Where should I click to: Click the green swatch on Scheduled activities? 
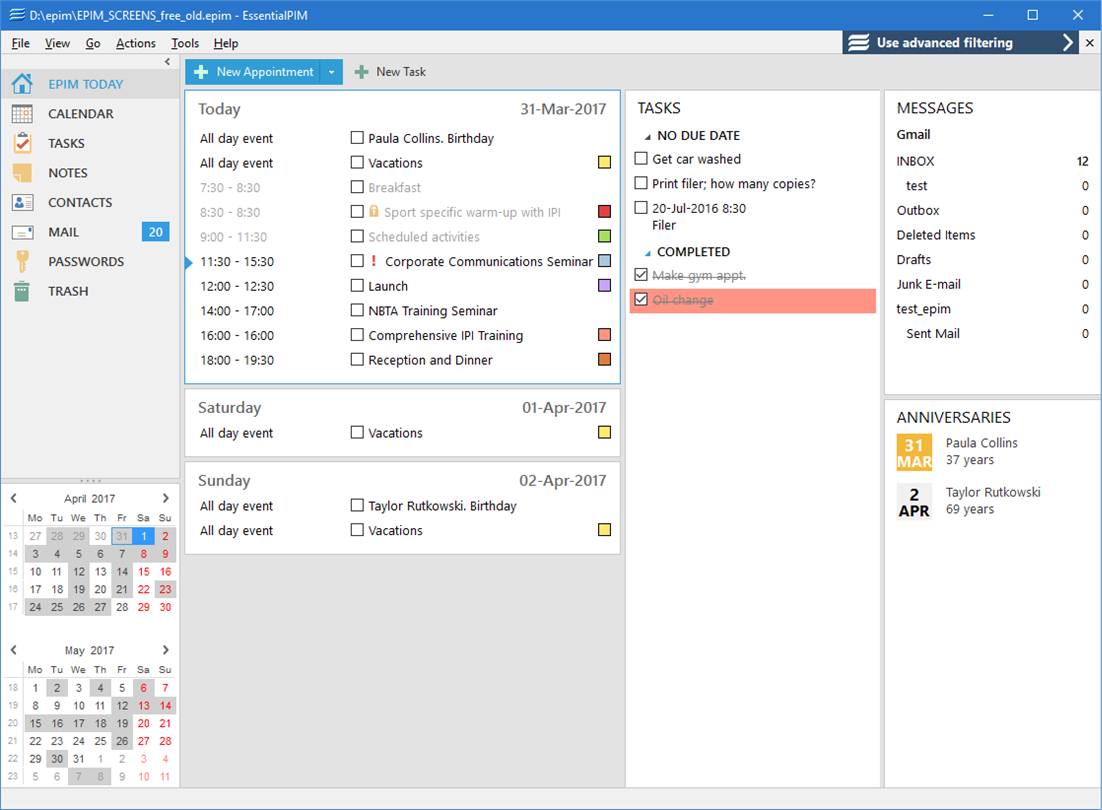[x=604, y=236]
